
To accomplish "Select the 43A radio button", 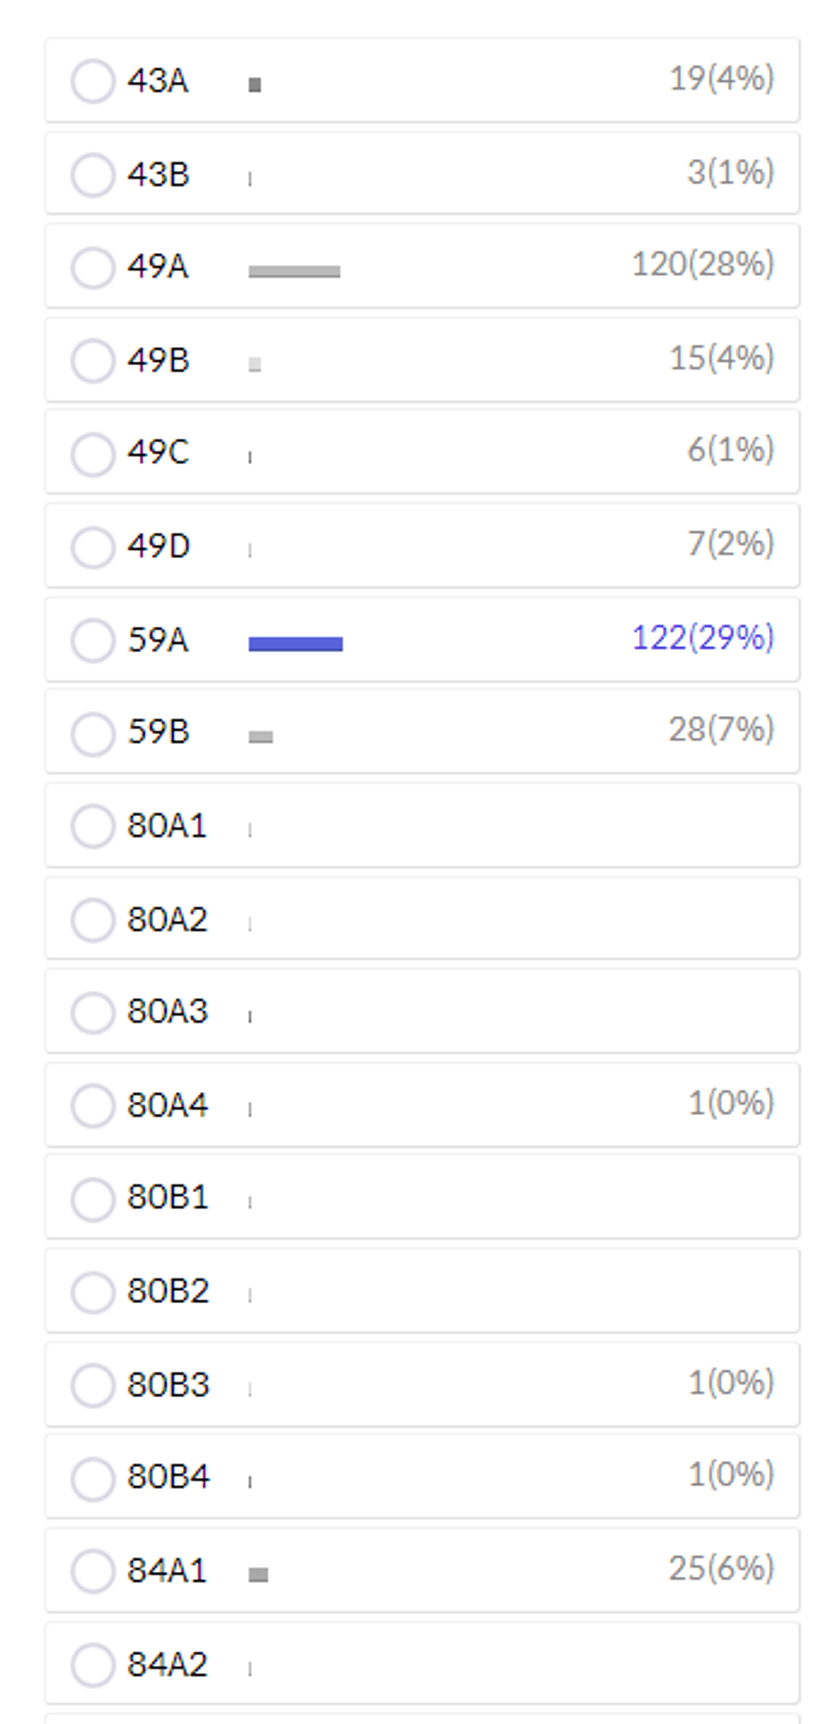I will (x=93, y=81).
